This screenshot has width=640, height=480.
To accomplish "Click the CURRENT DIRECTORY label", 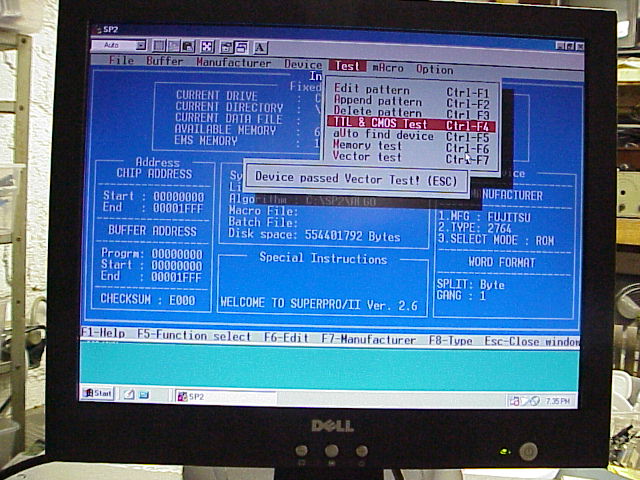I will click(x=229, y=107).
